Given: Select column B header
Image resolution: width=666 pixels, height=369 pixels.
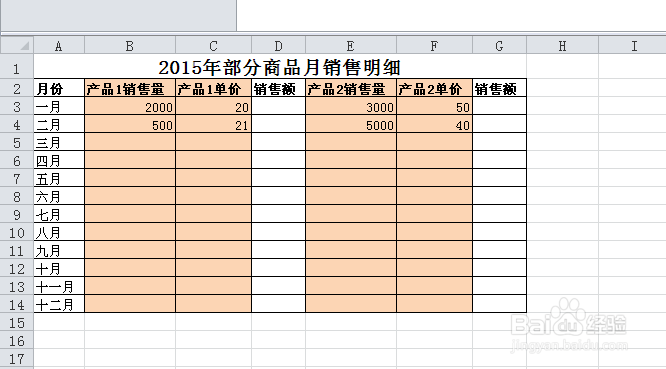Looking at the screenshot, I should point(130,45).
